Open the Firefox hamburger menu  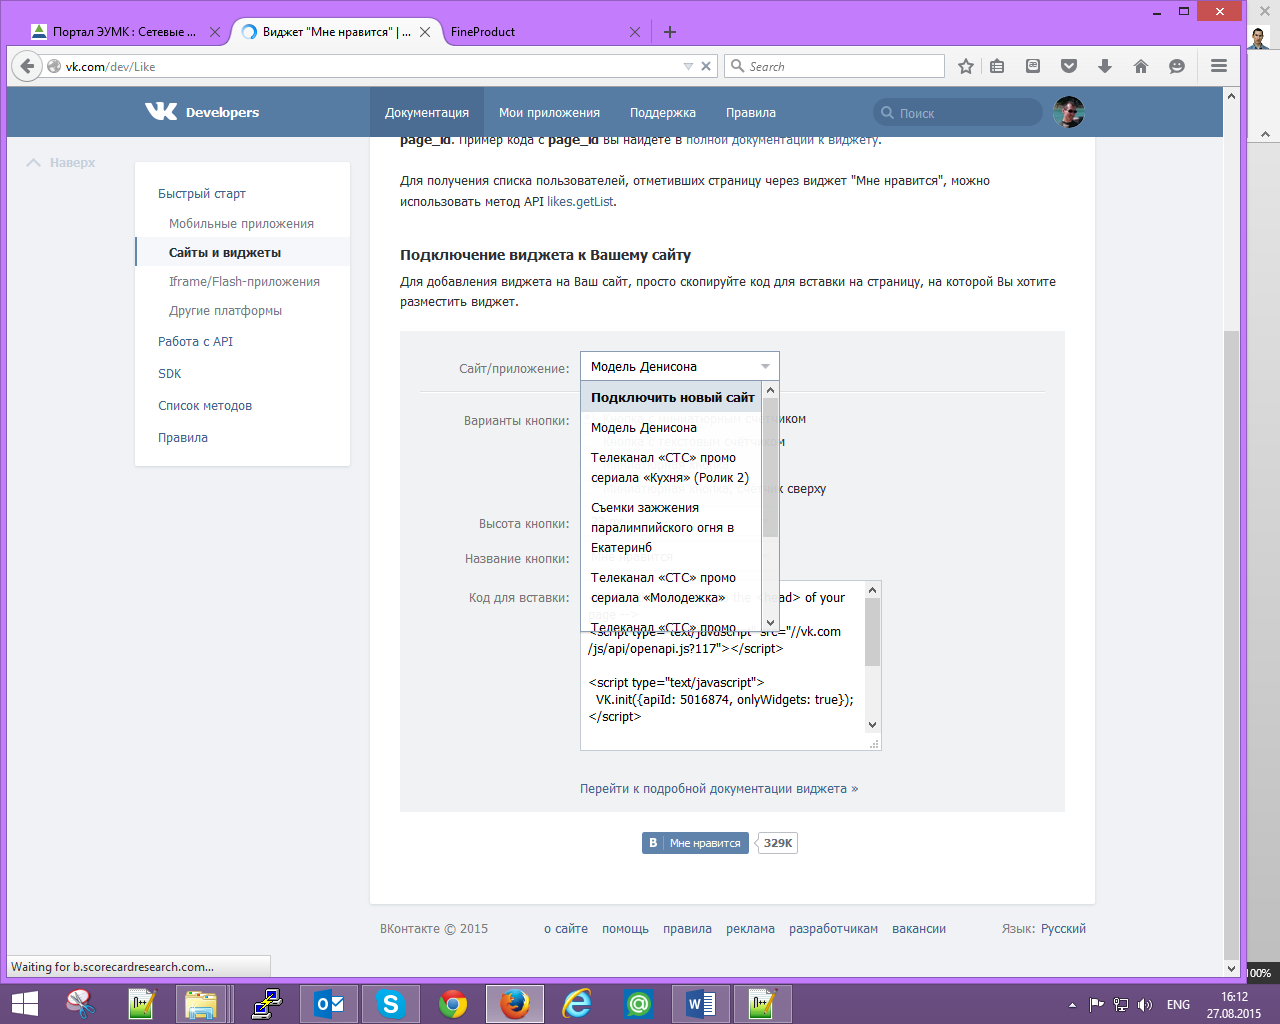click(x=1219, y=66)
